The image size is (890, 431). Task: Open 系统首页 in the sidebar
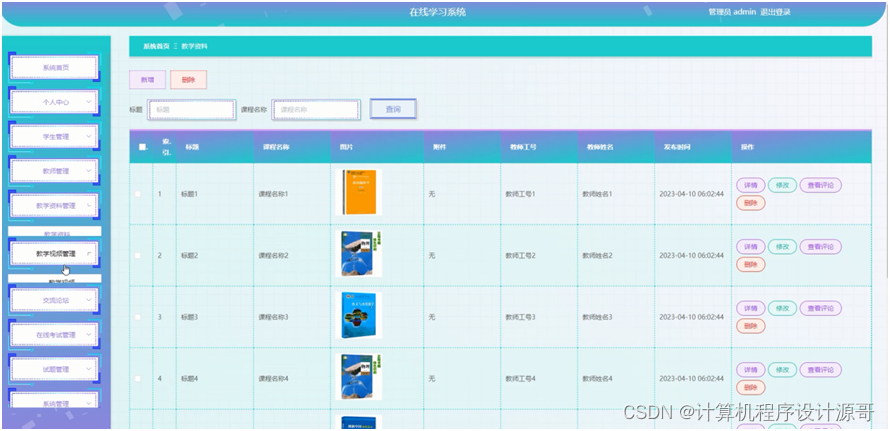pos(54,68)
